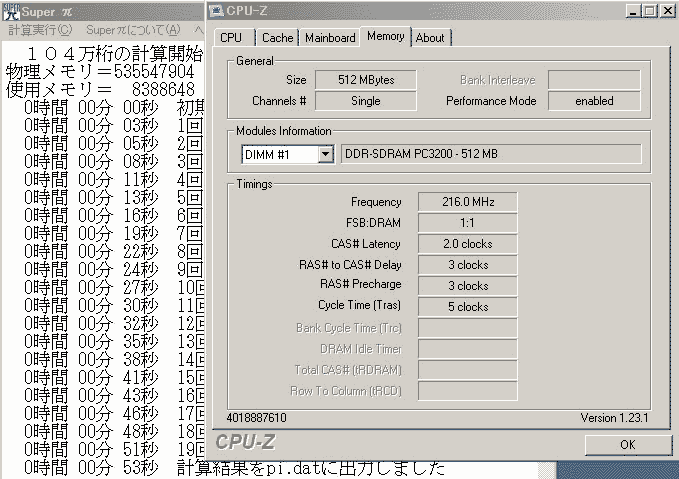Minimize the CPU-Z window

[632, 11]
